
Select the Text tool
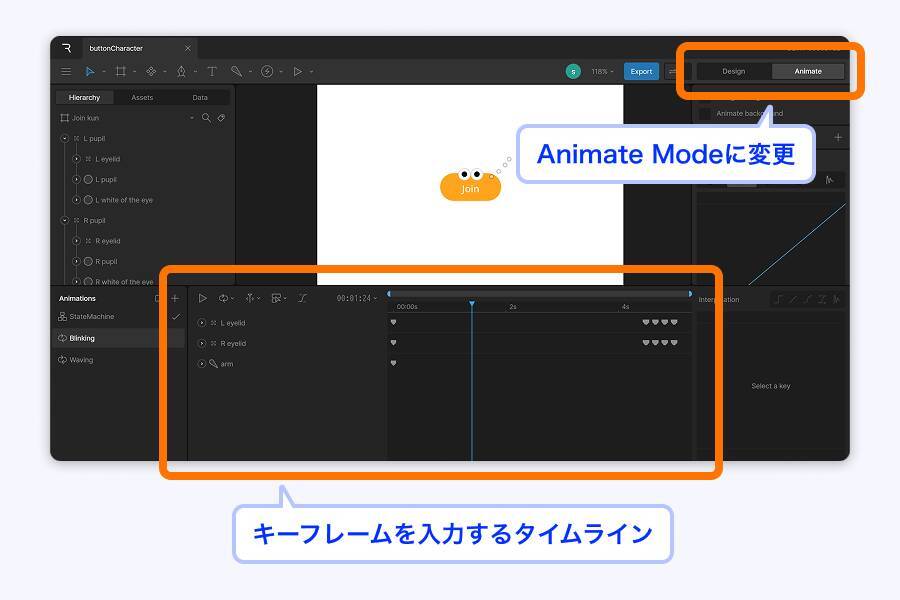211,71
